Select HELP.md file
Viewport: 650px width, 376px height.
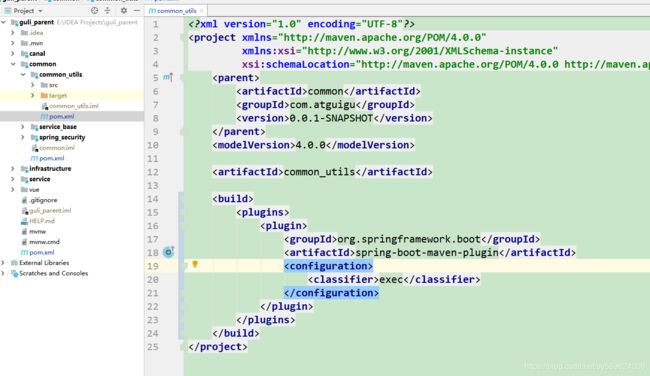41,221
